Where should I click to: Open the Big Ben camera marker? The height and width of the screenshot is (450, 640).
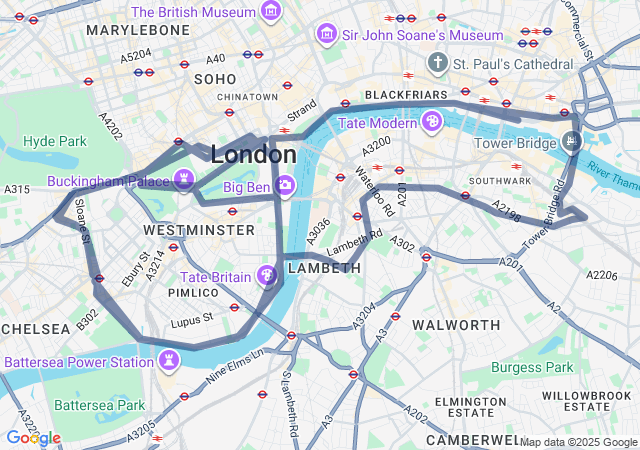click(x=285, y=186)
